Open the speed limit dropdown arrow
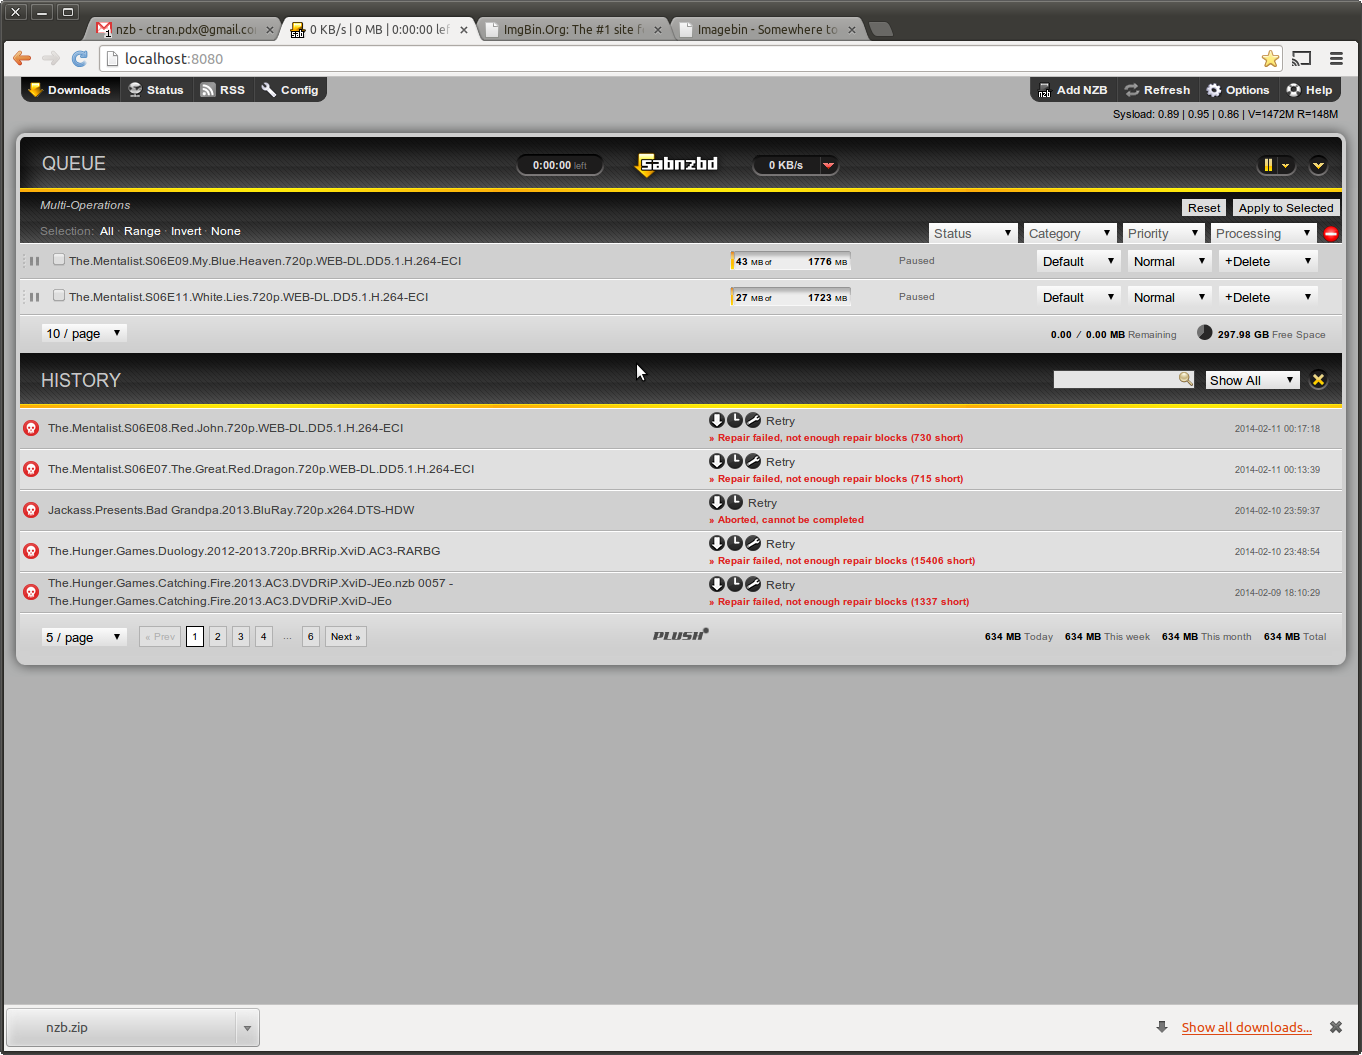The width and height of the screenshot is (1362, 1055). (x=828, y=165)
